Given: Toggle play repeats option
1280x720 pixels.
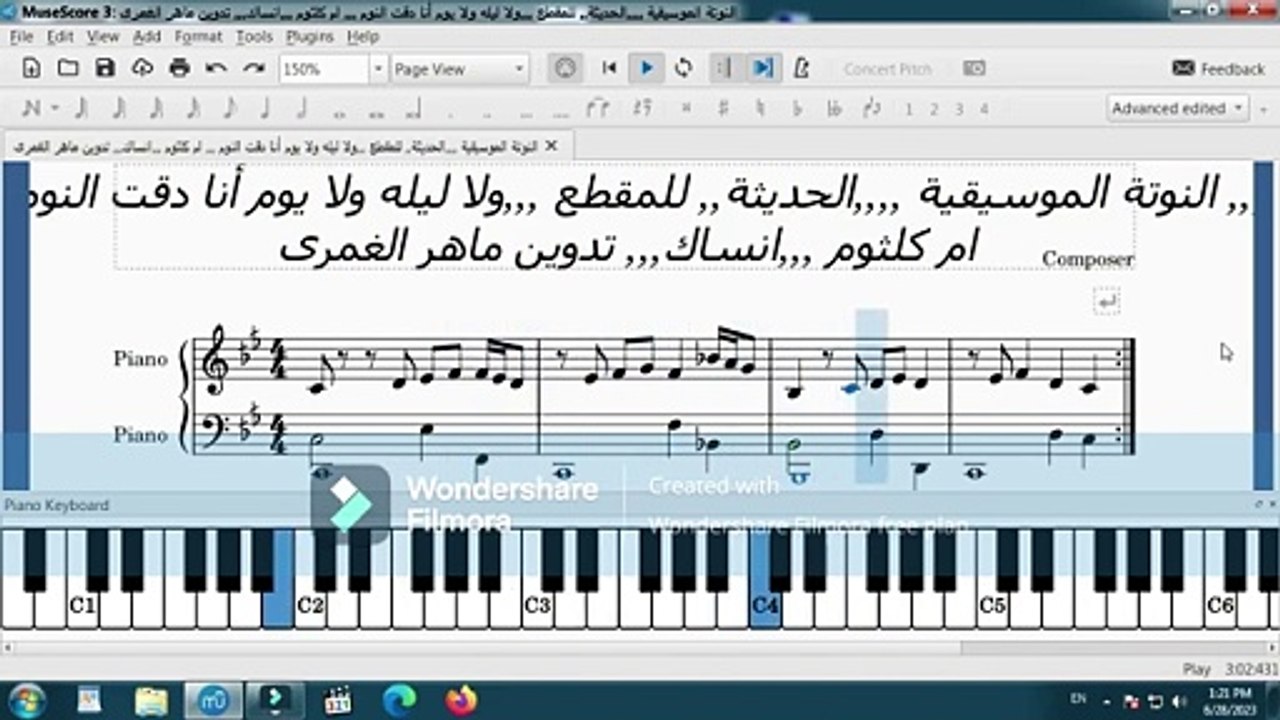Looking at the screenshot, I should point(724,68).
